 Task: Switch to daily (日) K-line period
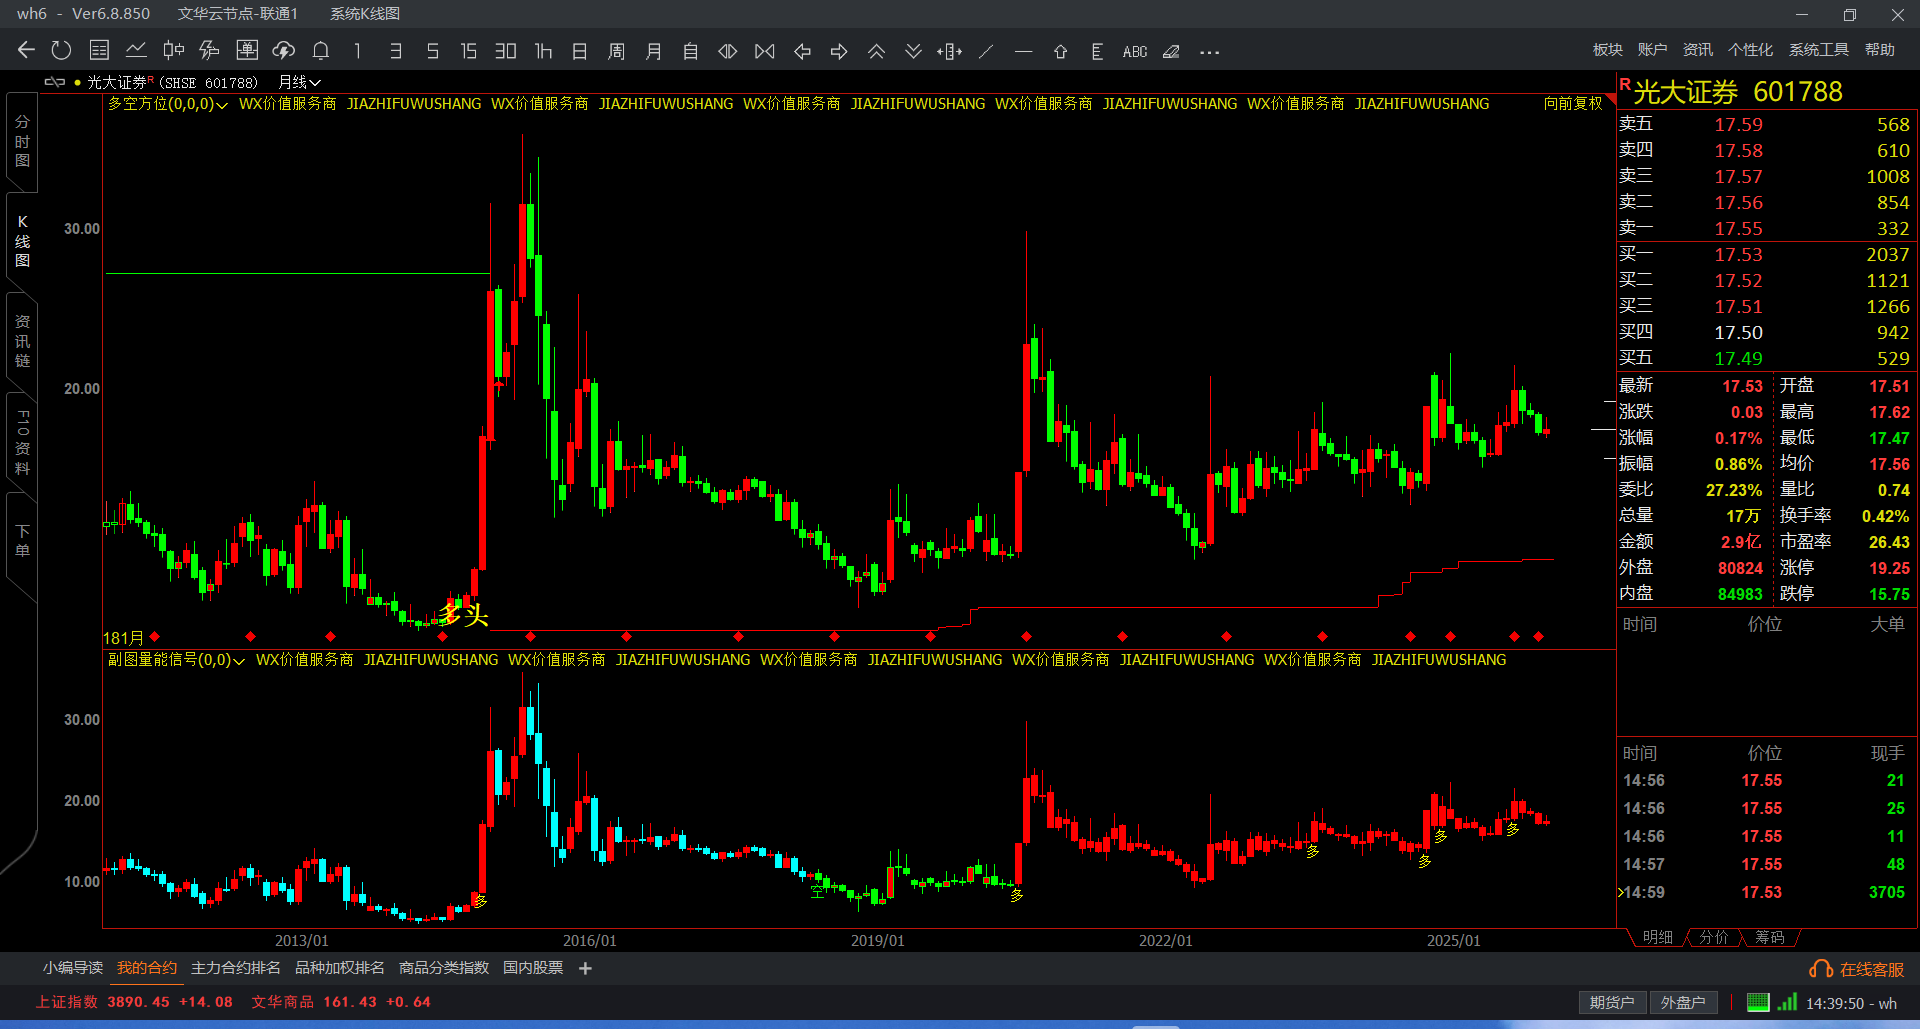click(x=579, y=50)
